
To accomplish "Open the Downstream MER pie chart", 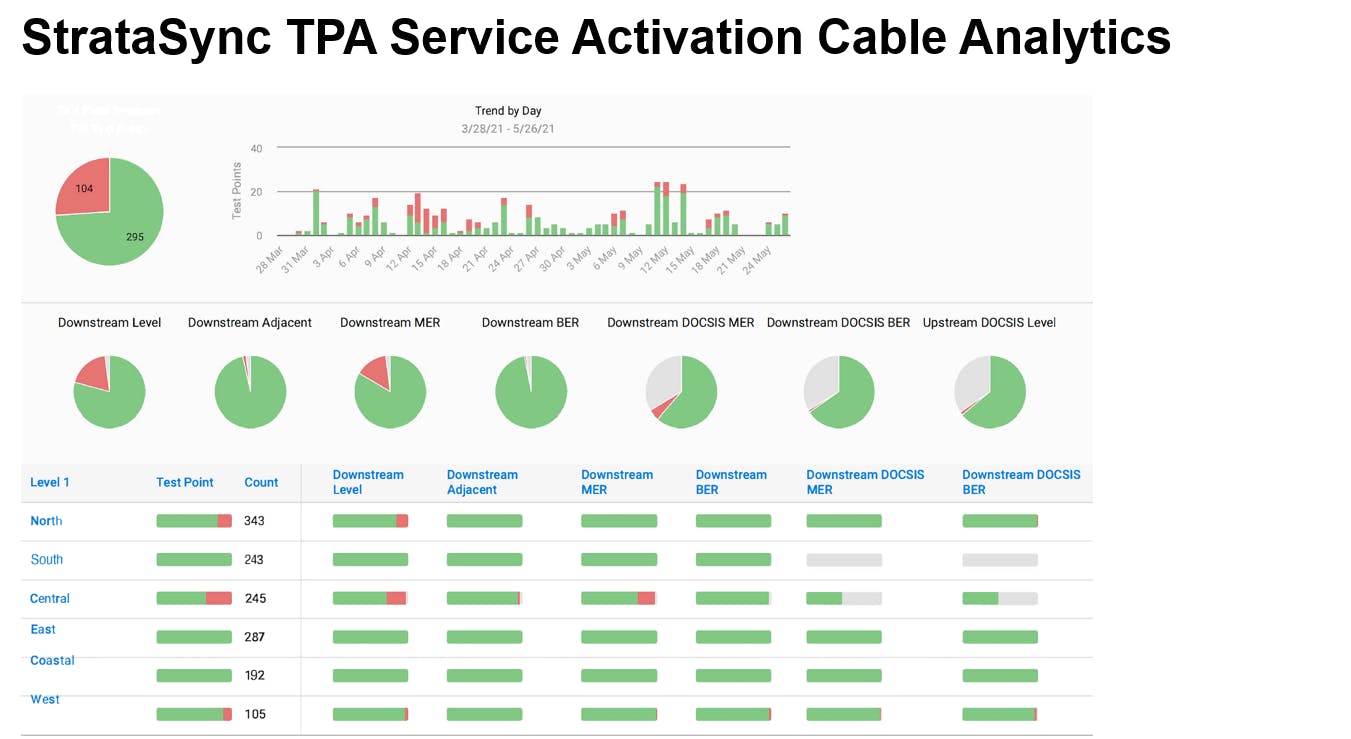I will pos(390,391).
